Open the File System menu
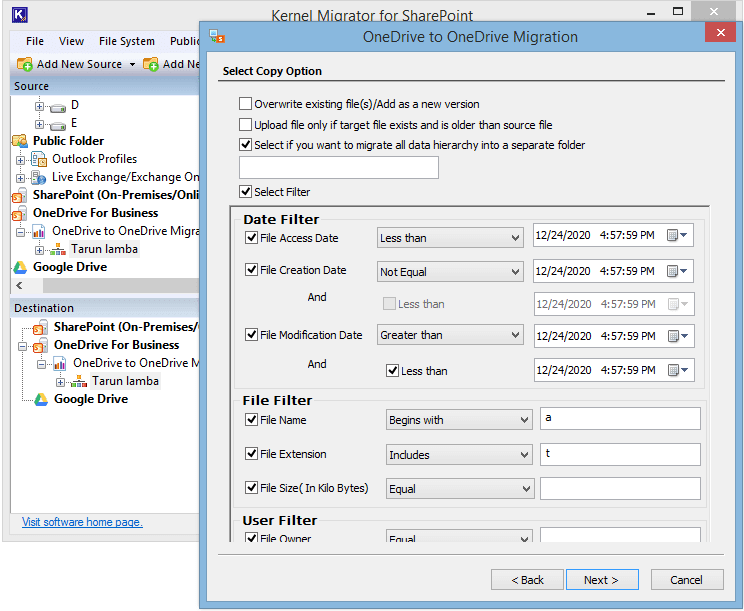This screenshot has height=611, width=744. (x=127, y=41)
